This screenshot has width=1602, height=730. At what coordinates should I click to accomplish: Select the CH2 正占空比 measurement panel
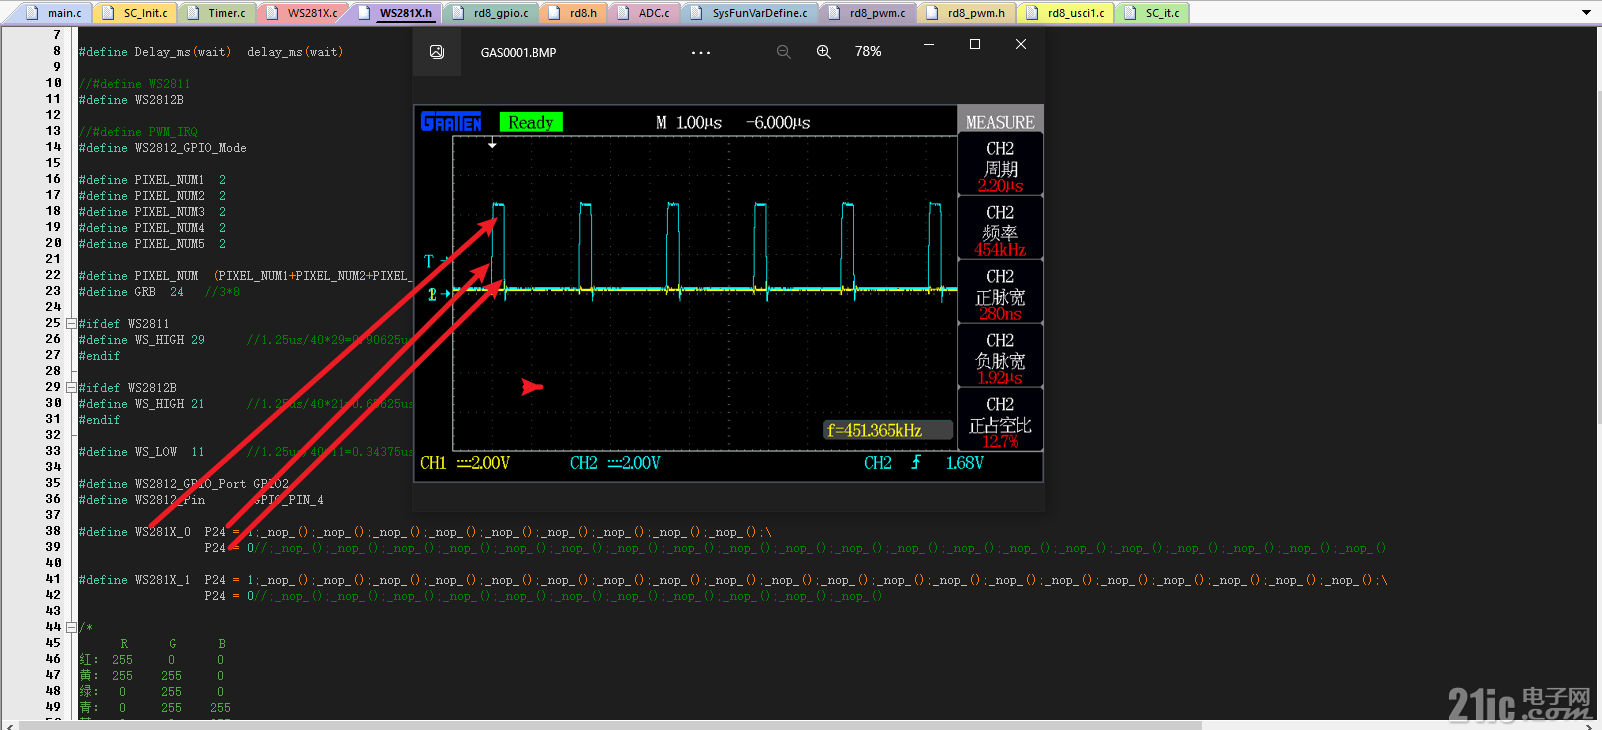(x=1000, y=421)
